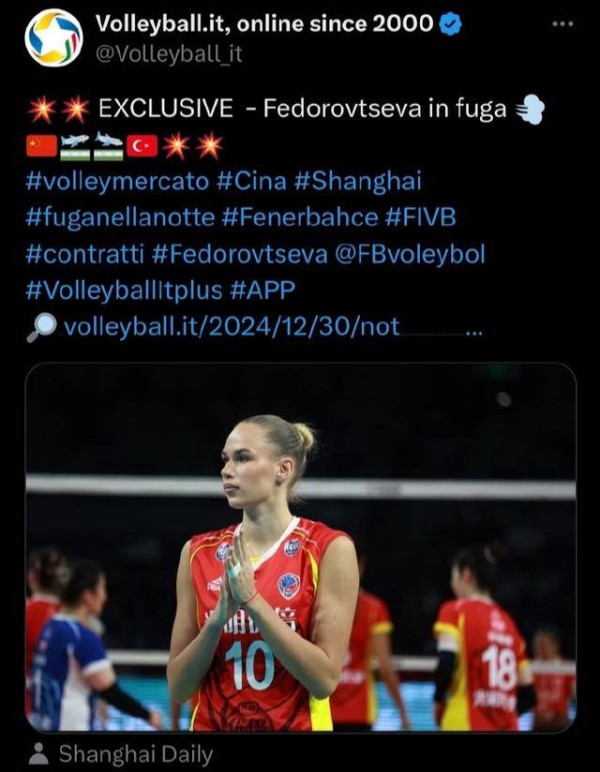Click the blue verified badge
Viewport: 600px width, 772px height.
(450, 24)
